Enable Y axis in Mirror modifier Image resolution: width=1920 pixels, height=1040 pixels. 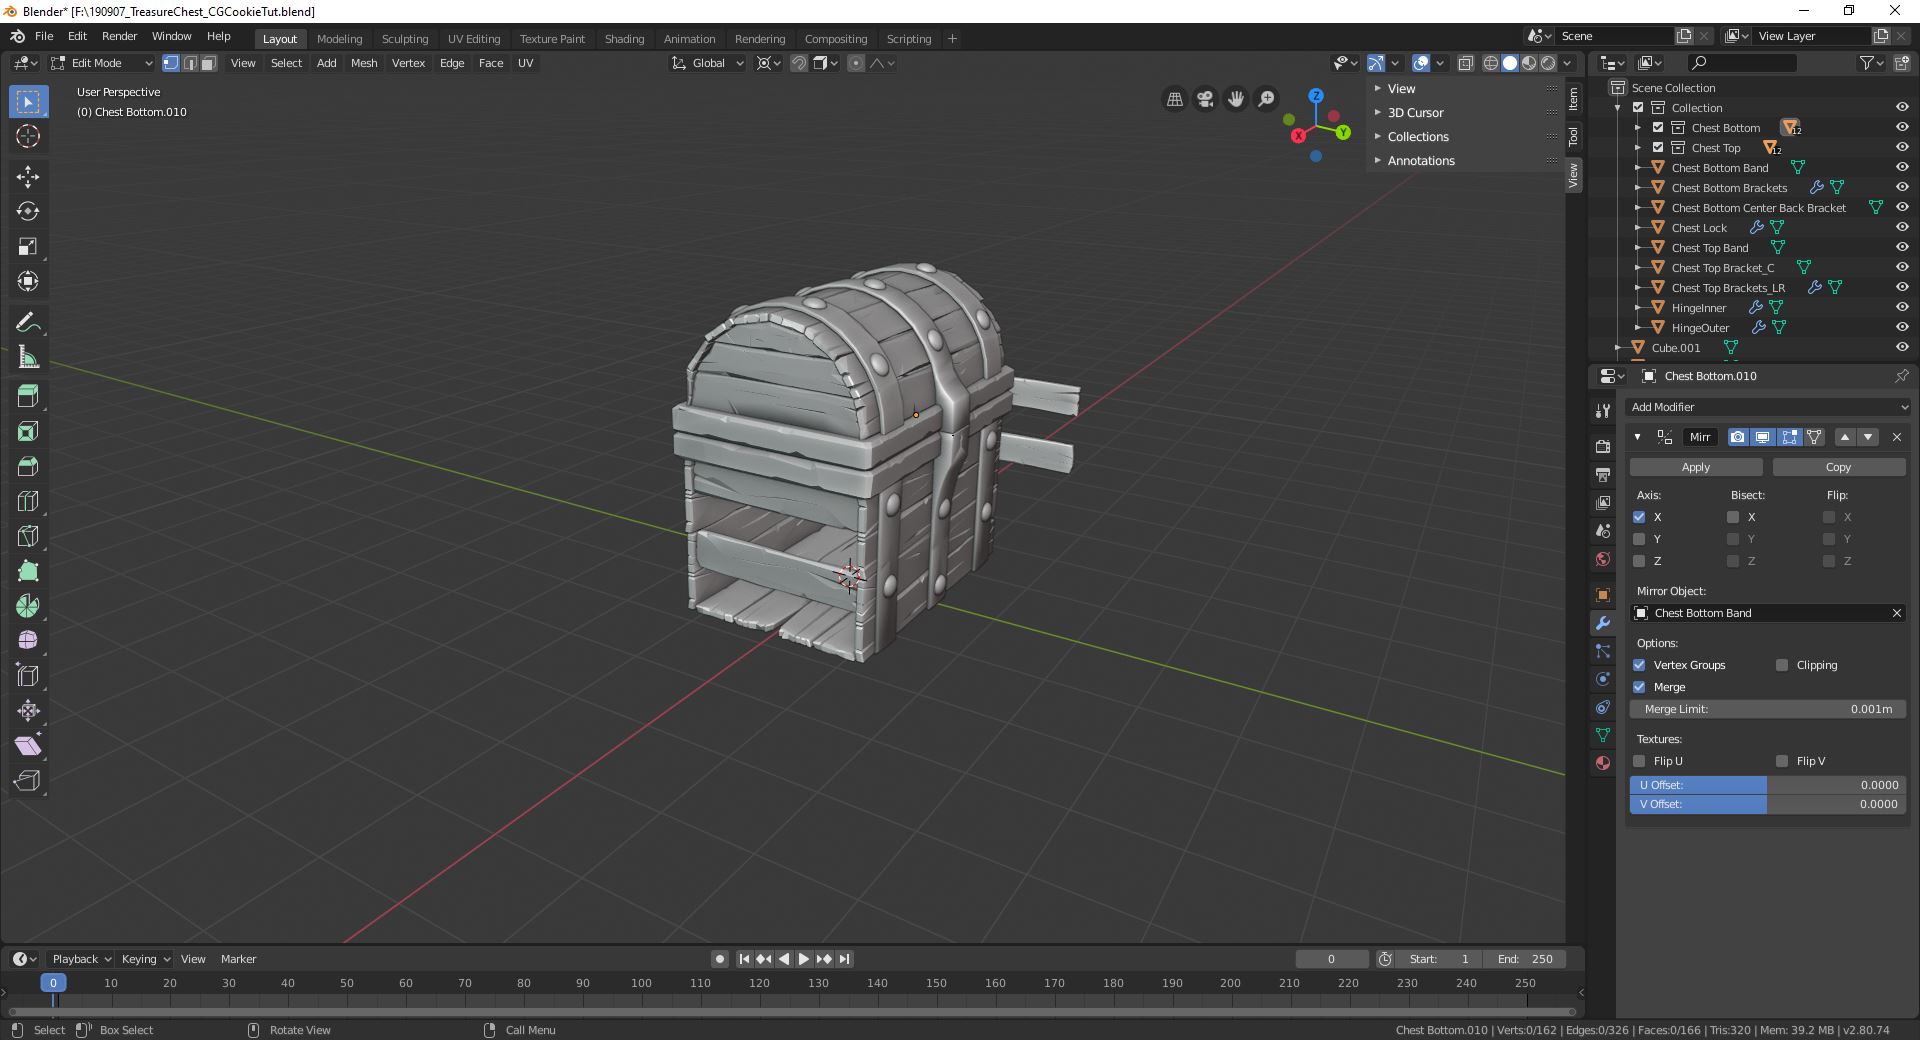(1639, 539)
